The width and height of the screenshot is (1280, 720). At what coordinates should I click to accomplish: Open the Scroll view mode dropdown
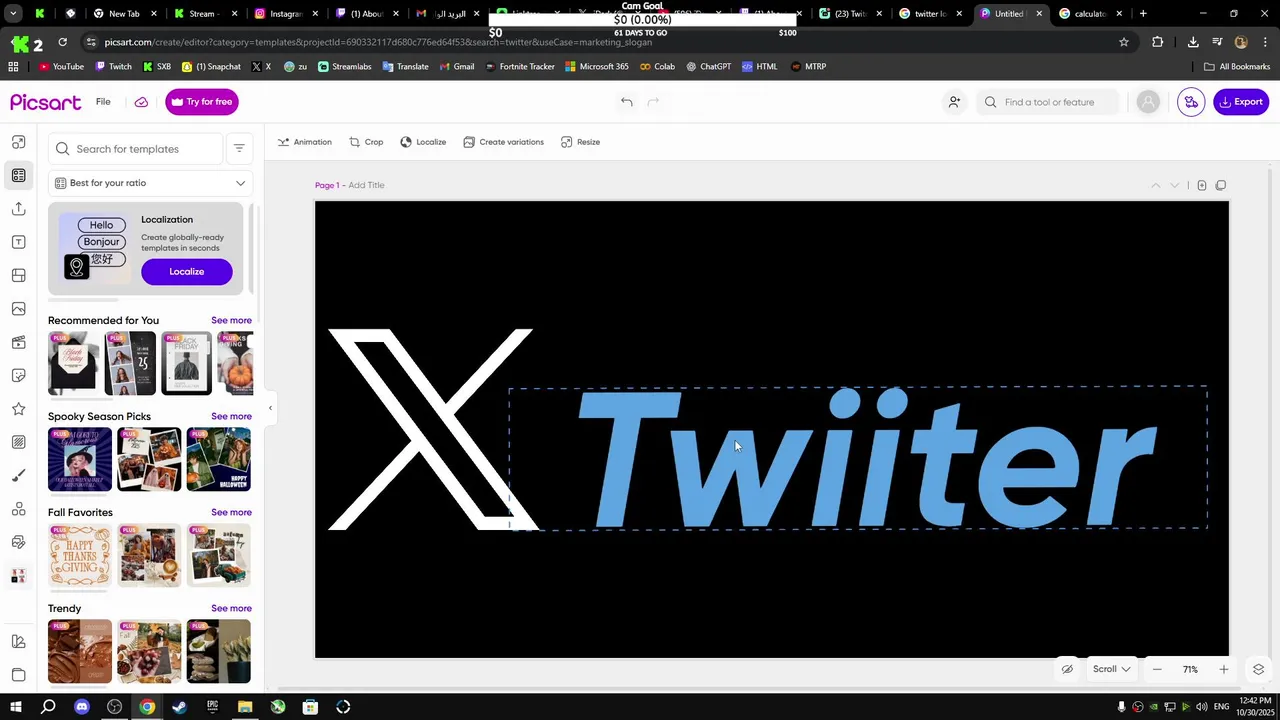coord(1111,669)
